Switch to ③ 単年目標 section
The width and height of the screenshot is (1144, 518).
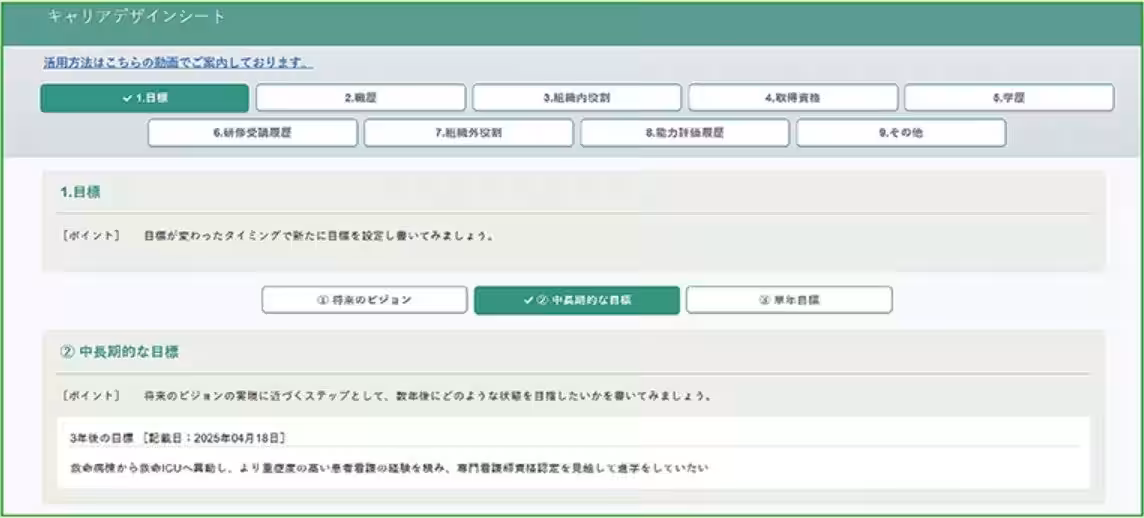(x=789, y=300)
